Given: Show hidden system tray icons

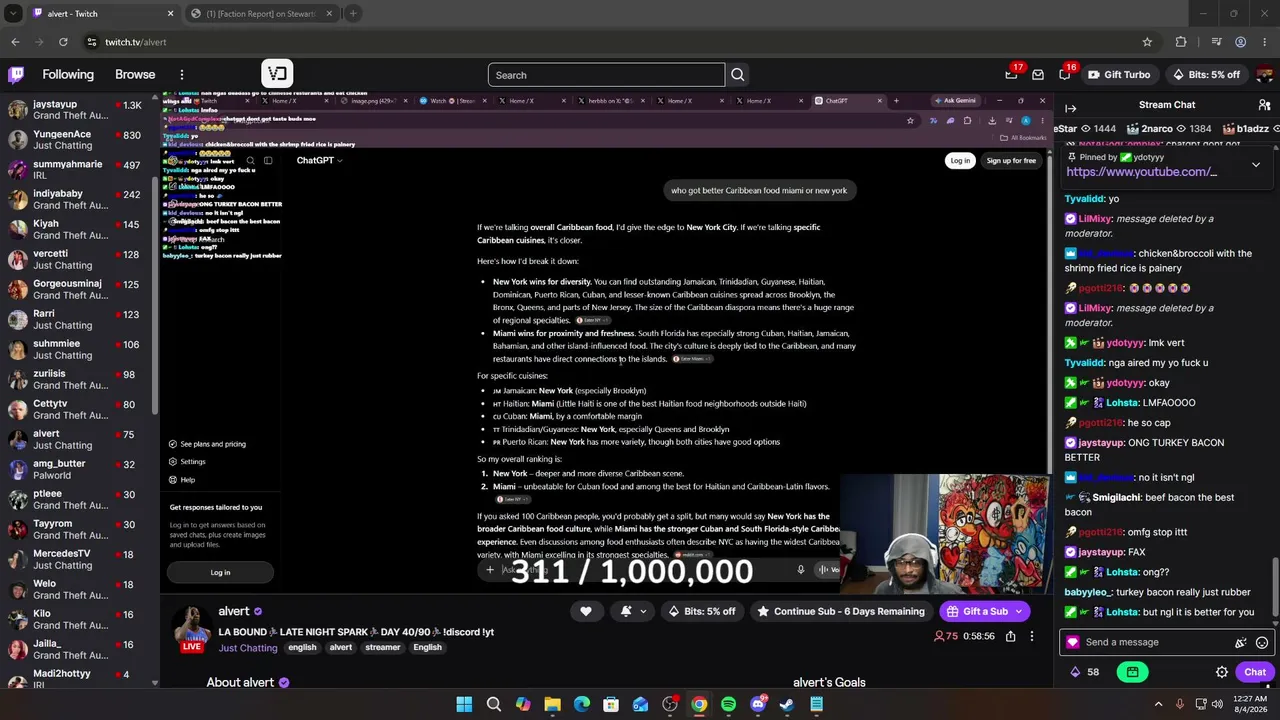Looking at the screenshot, I should click(x=1158, y=705).
